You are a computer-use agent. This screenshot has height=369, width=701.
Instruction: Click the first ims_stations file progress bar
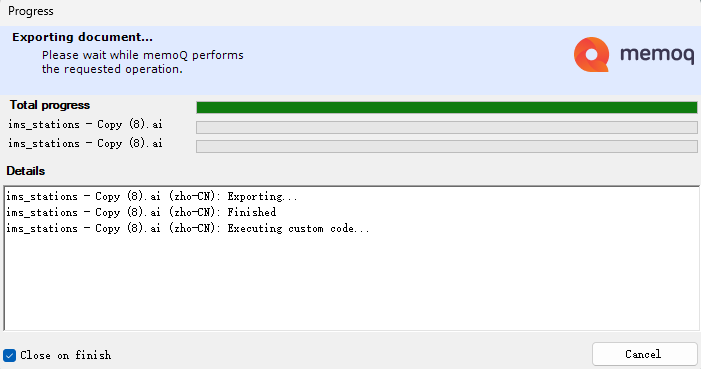click(x=447, y=127)
